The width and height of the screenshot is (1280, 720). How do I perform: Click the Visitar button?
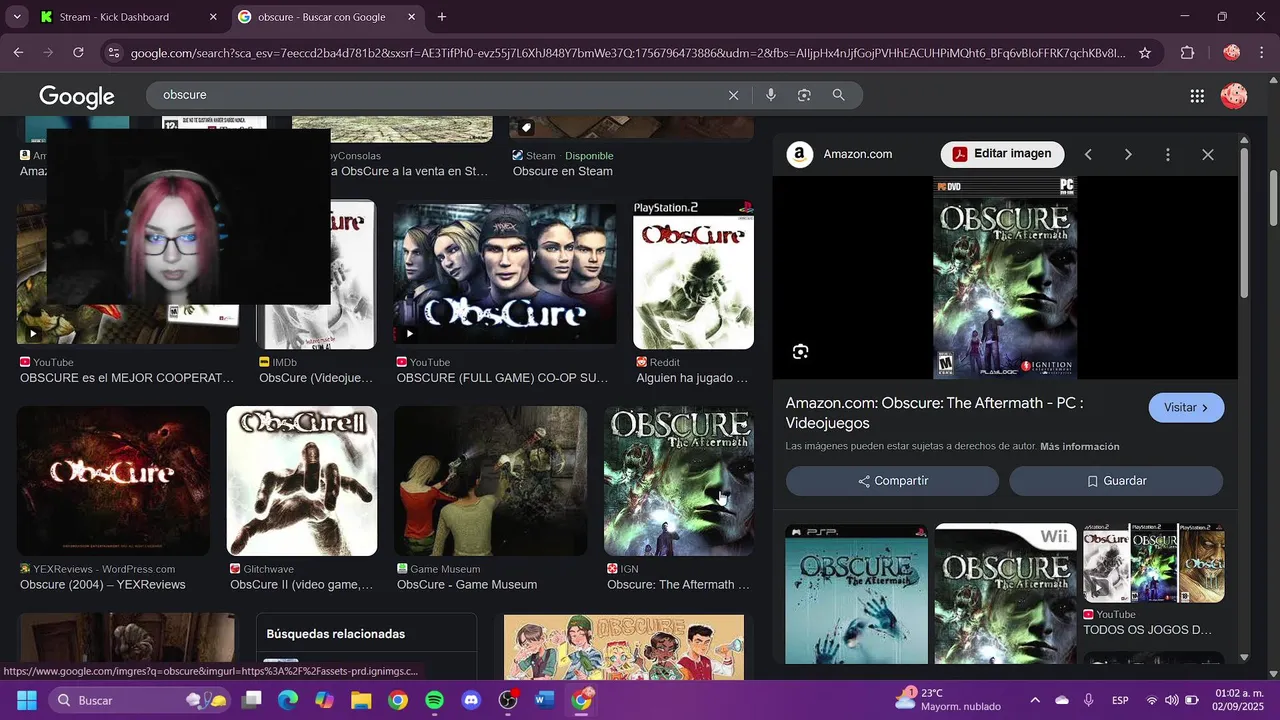pyautogui.click(x=1187, y=408)
